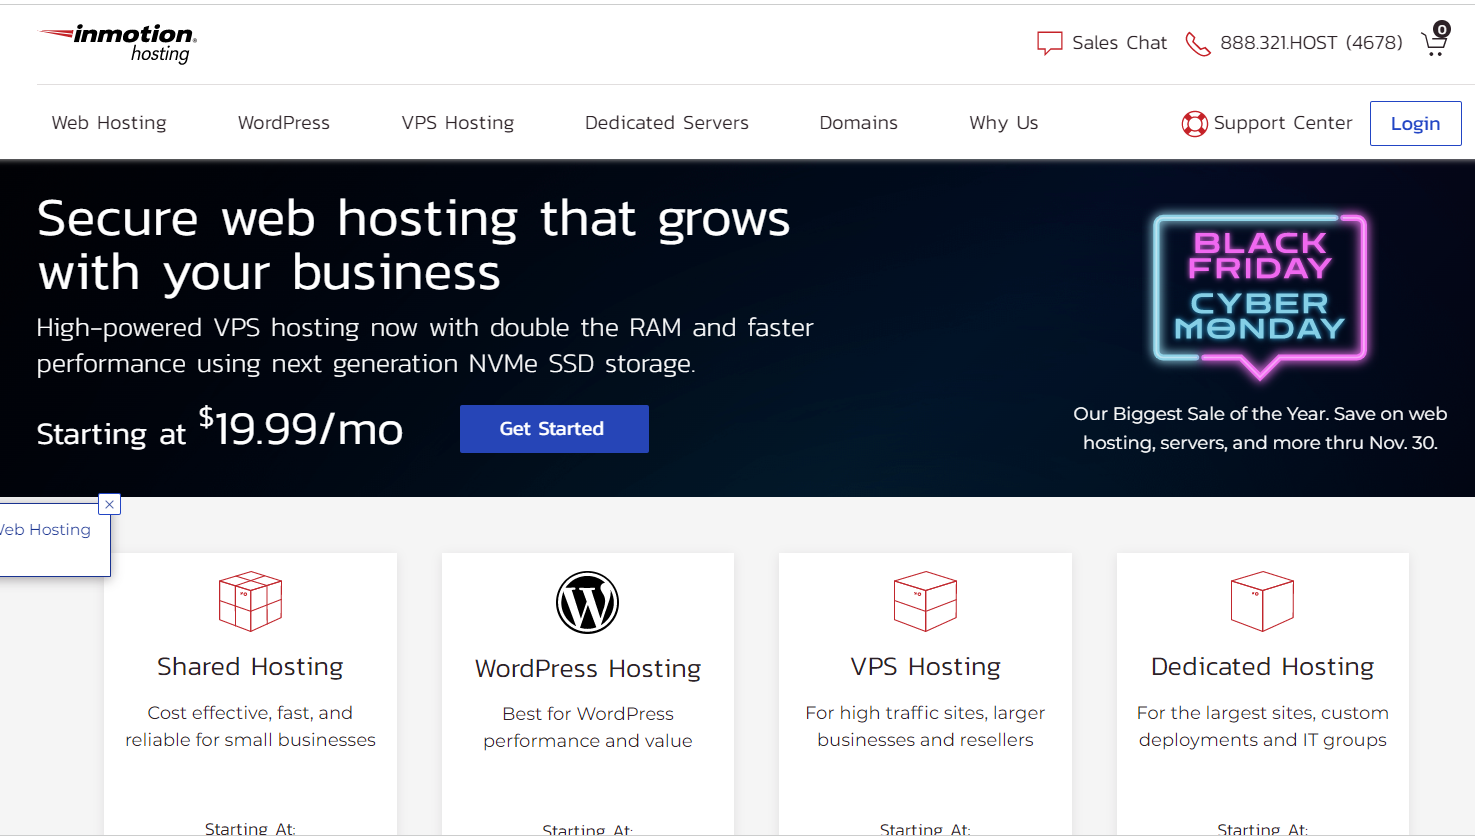Click the InMotion Hosting logo
Screen dimensions: 1475x839
118,43
